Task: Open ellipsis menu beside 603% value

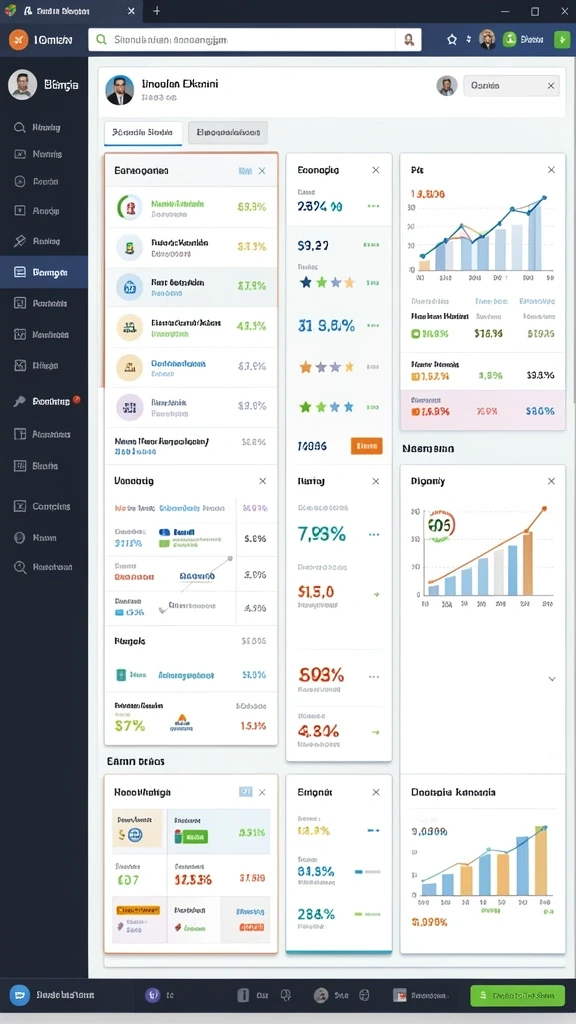Action: point(374,677)
